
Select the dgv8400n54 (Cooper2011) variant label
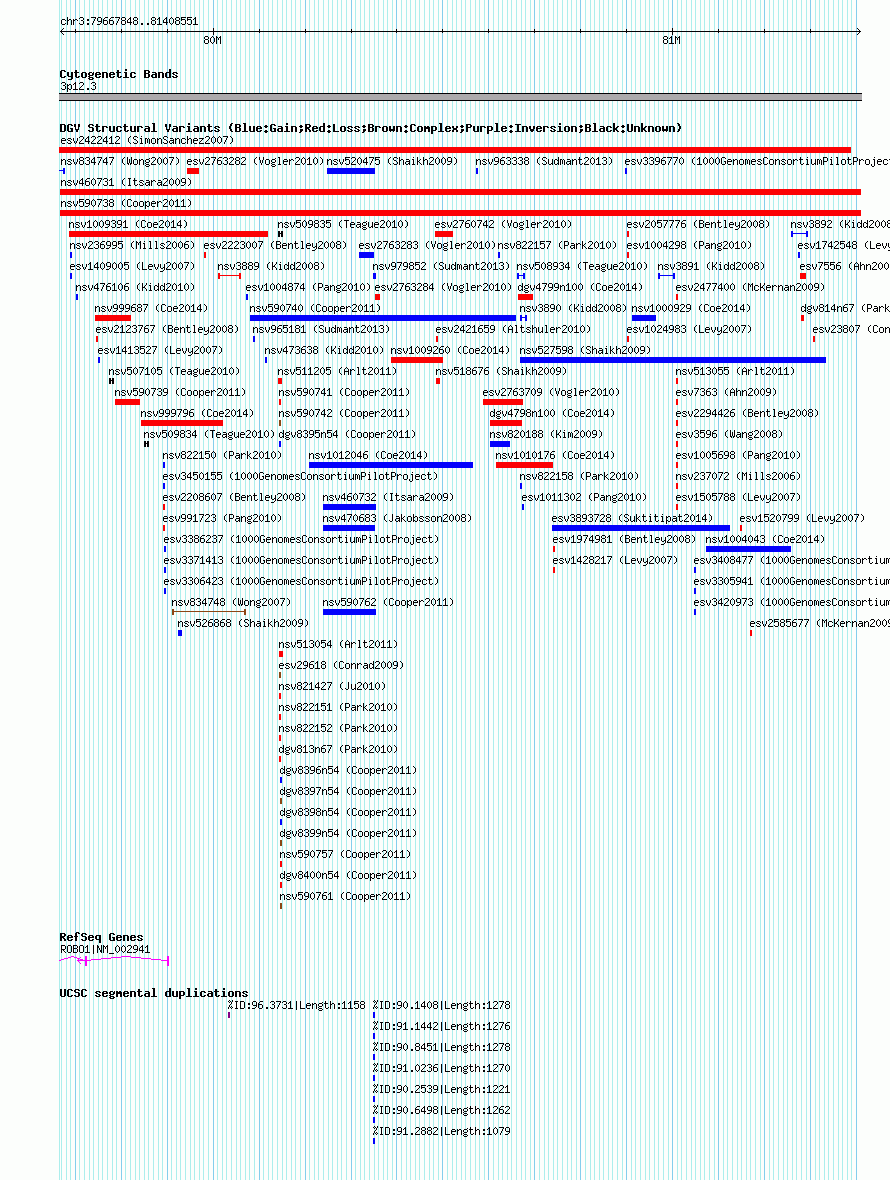pos(348,875)
